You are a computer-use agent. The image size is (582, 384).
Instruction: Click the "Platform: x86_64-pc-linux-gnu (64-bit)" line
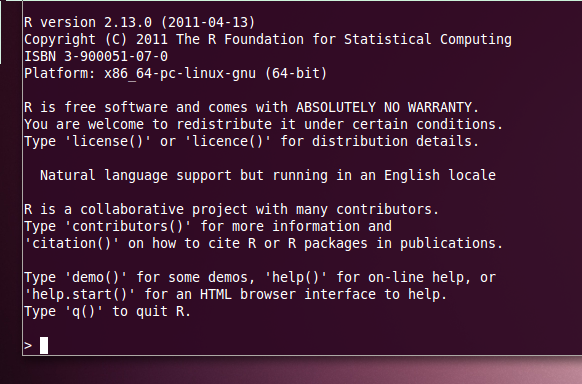point(176,73)
